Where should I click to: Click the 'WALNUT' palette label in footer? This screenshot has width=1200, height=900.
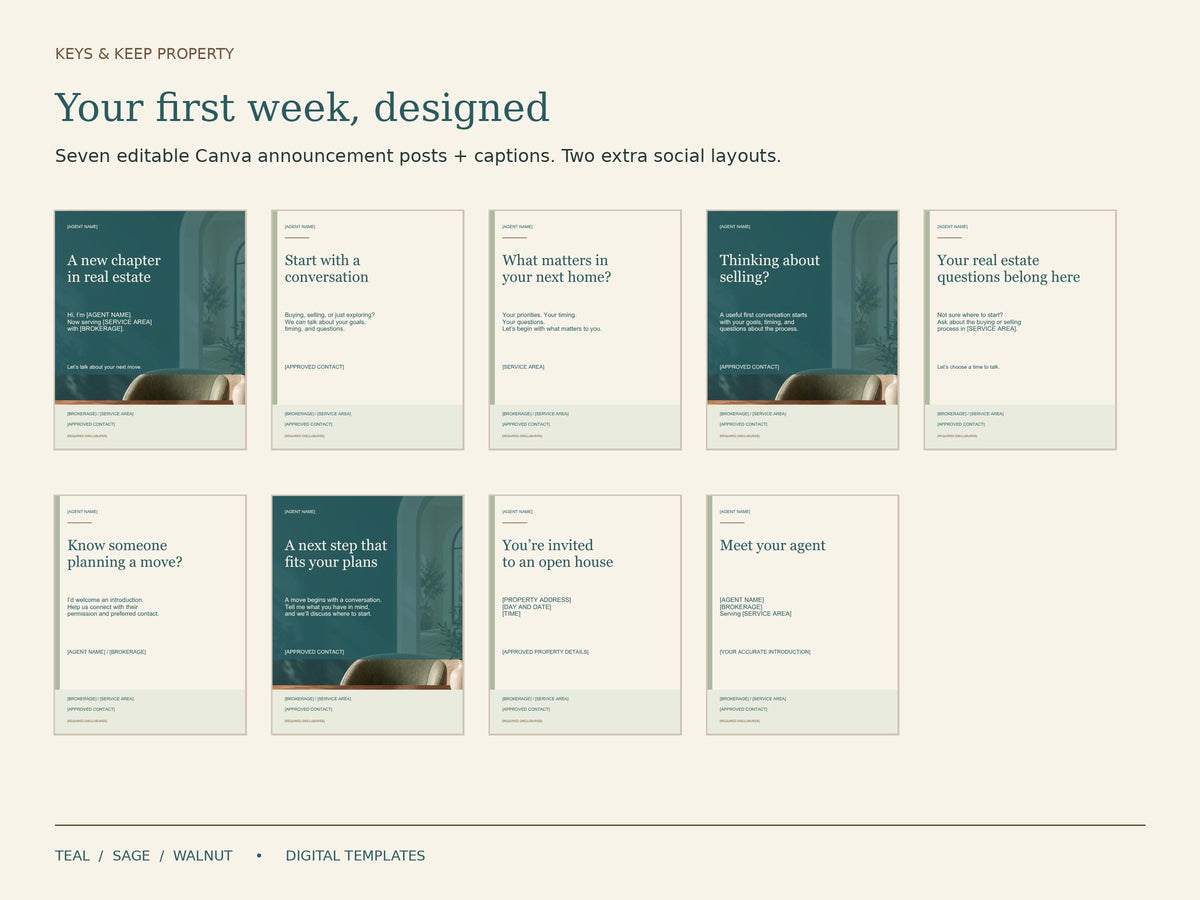[203, 856]
